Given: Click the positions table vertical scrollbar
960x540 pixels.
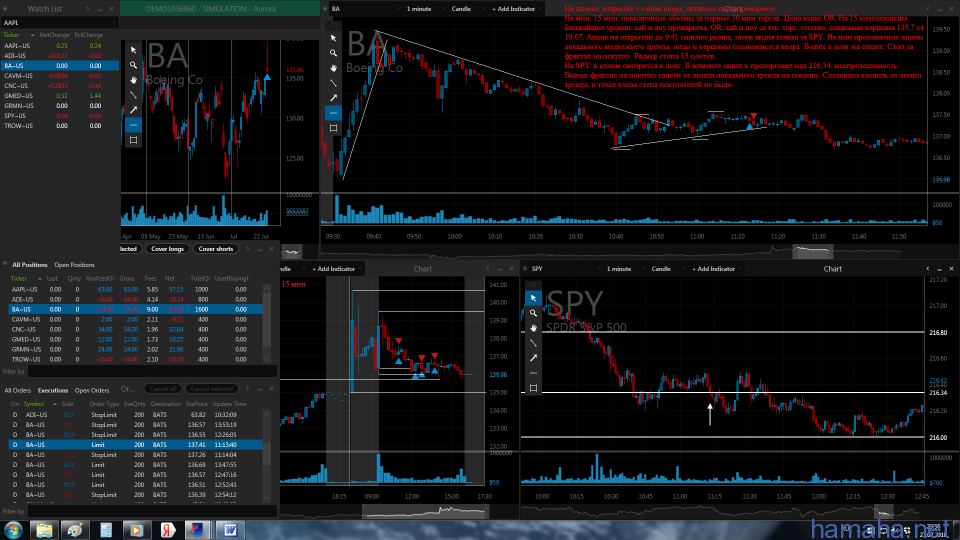Looking at the screenshot, I should point(266,323).
